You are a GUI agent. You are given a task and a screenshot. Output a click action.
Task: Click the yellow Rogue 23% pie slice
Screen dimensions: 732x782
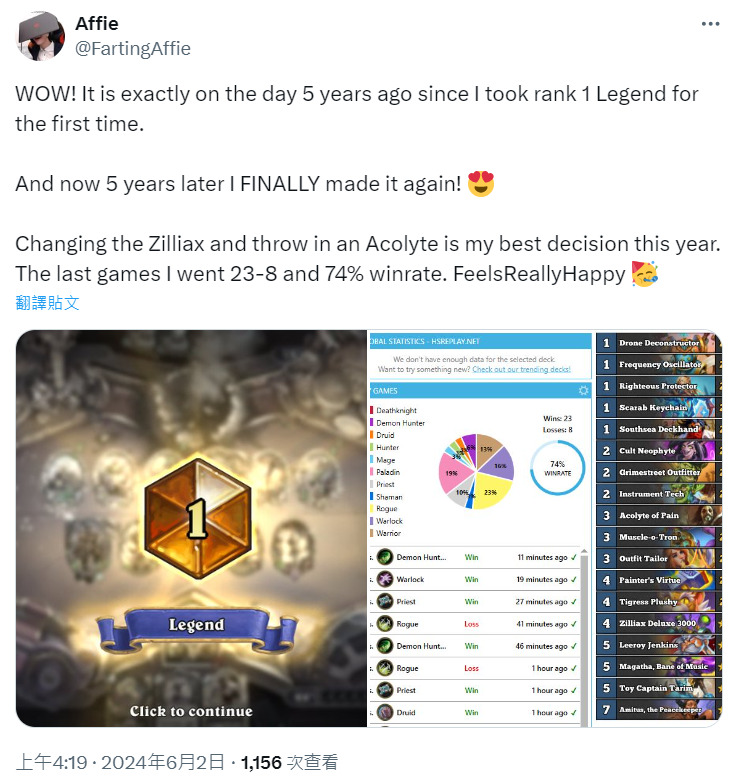tap(491, 491)
